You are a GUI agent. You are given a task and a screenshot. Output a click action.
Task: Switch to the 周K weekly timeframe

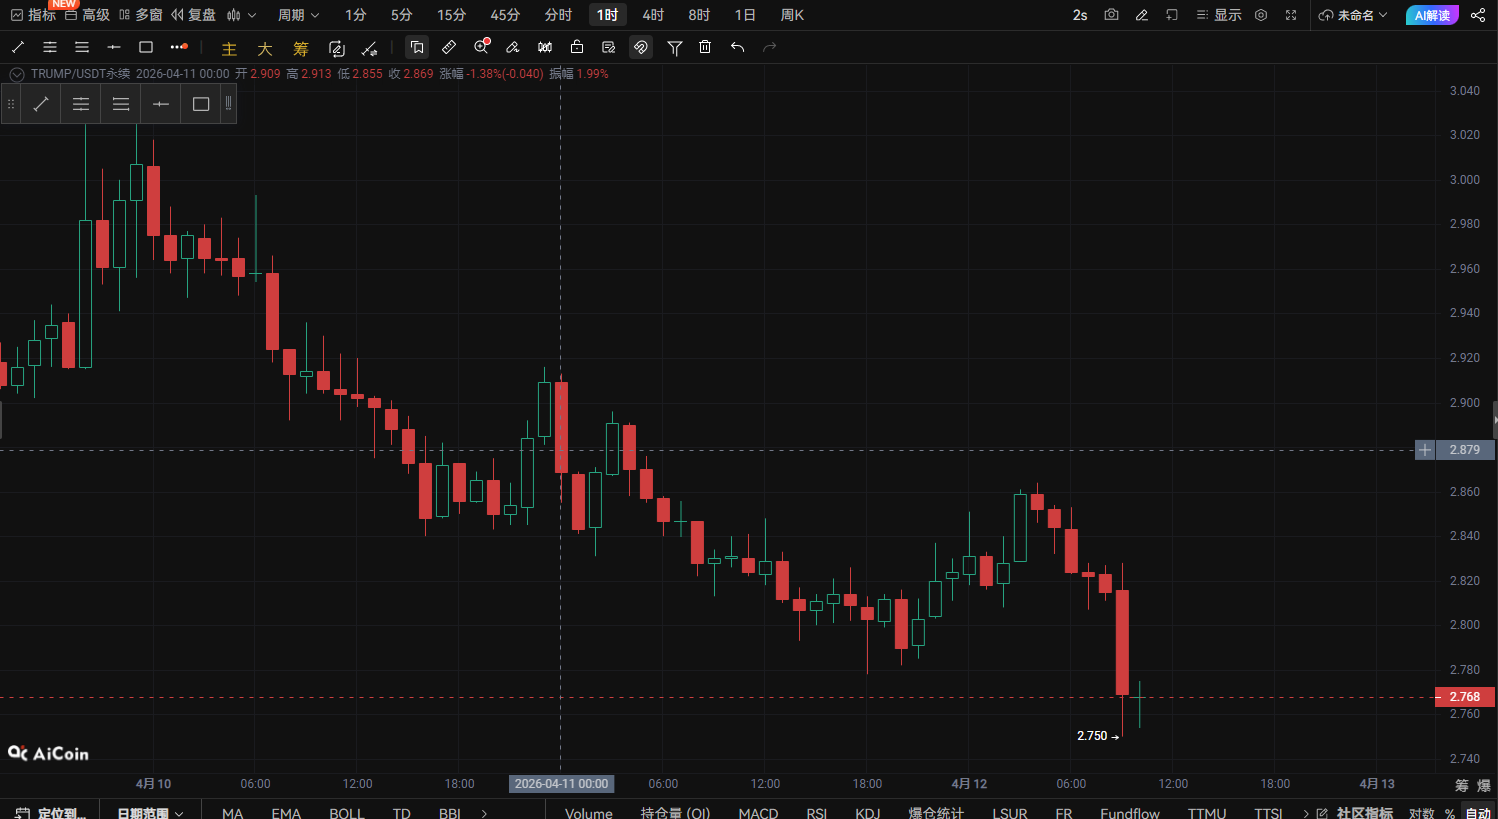(792, 15)
